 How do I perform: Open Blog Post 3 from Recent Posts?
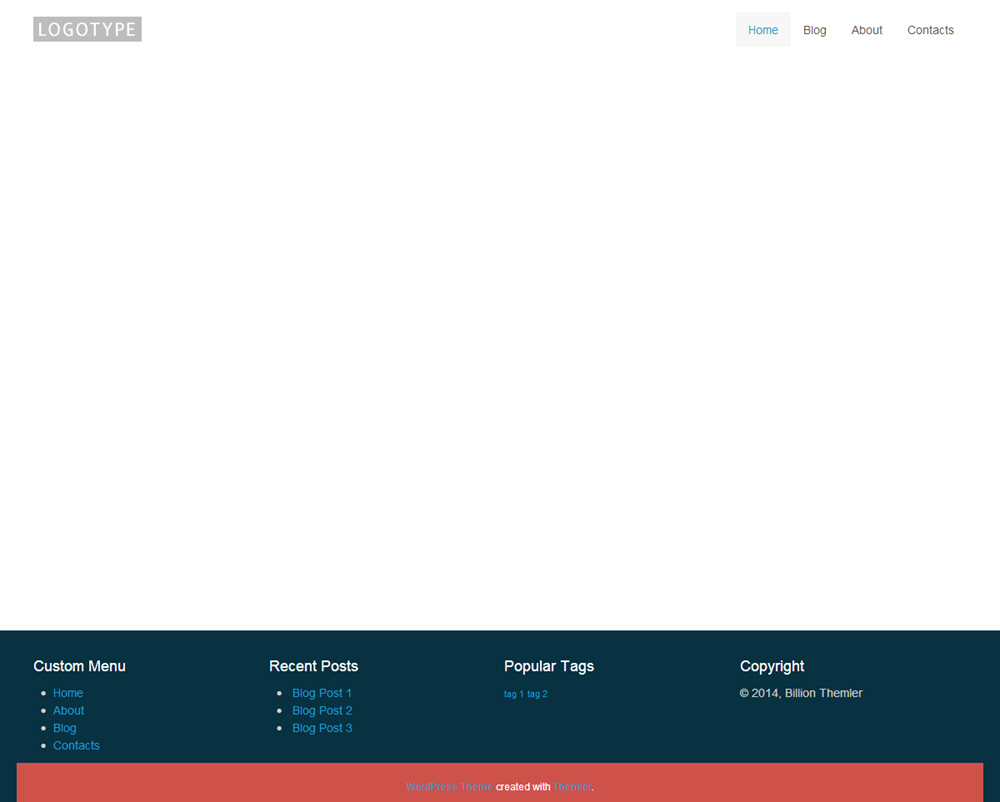322,728
